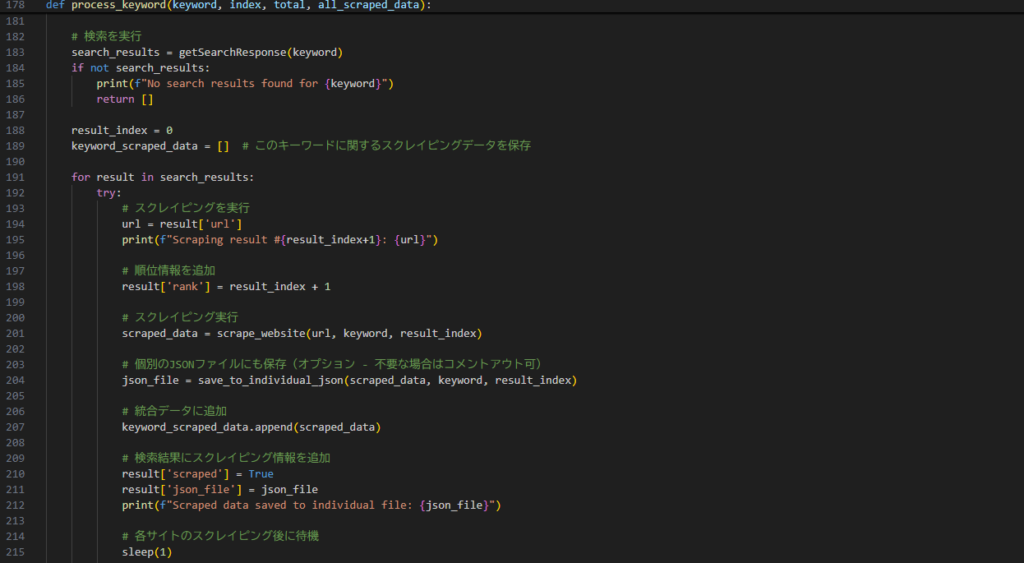Click comment '# スクレイピングを実行'
The height and width of the screenshot is (563, 1024).
[x=185, y=208]
